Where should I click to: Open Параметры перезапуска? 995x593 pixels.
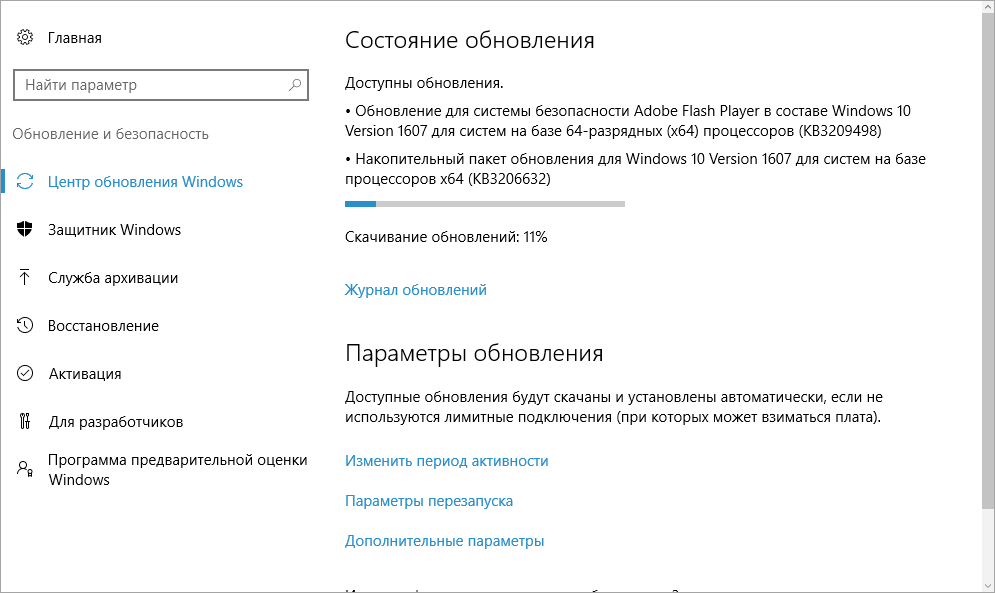[428, 501]
